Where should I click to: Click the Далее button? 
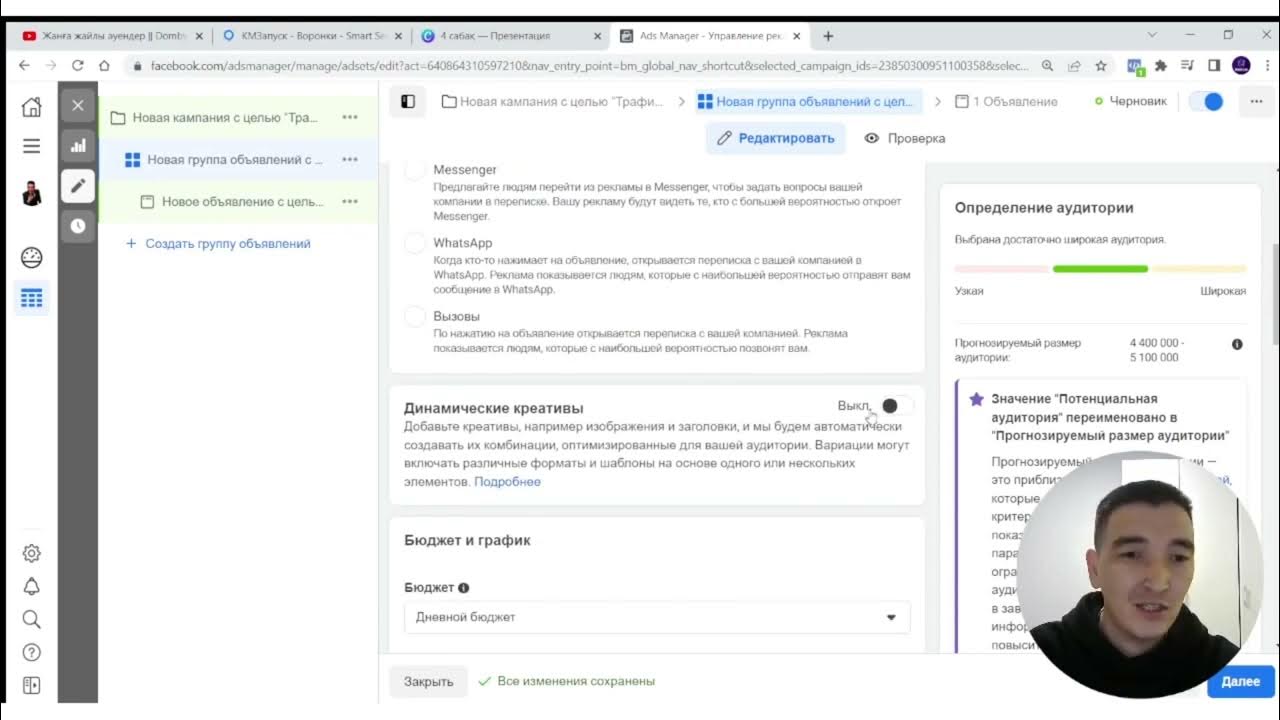click(x=1240, y=681)
